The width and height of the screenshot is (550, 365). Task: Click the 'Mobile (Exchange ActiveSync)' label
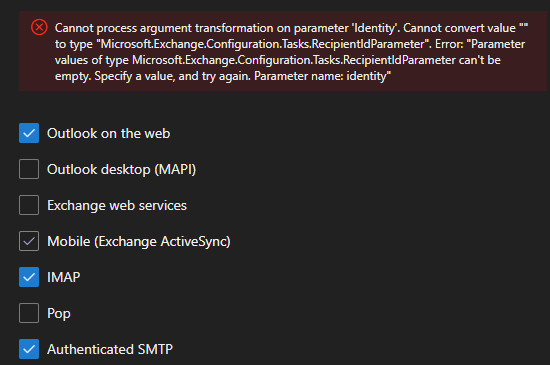139,242
